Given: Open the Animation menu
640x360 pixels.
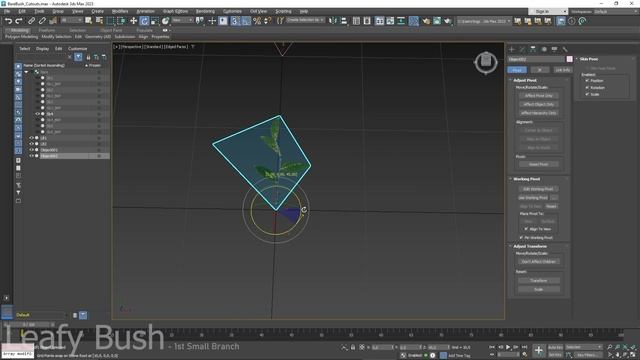Looking at the screenshot, I should (145, 11).
